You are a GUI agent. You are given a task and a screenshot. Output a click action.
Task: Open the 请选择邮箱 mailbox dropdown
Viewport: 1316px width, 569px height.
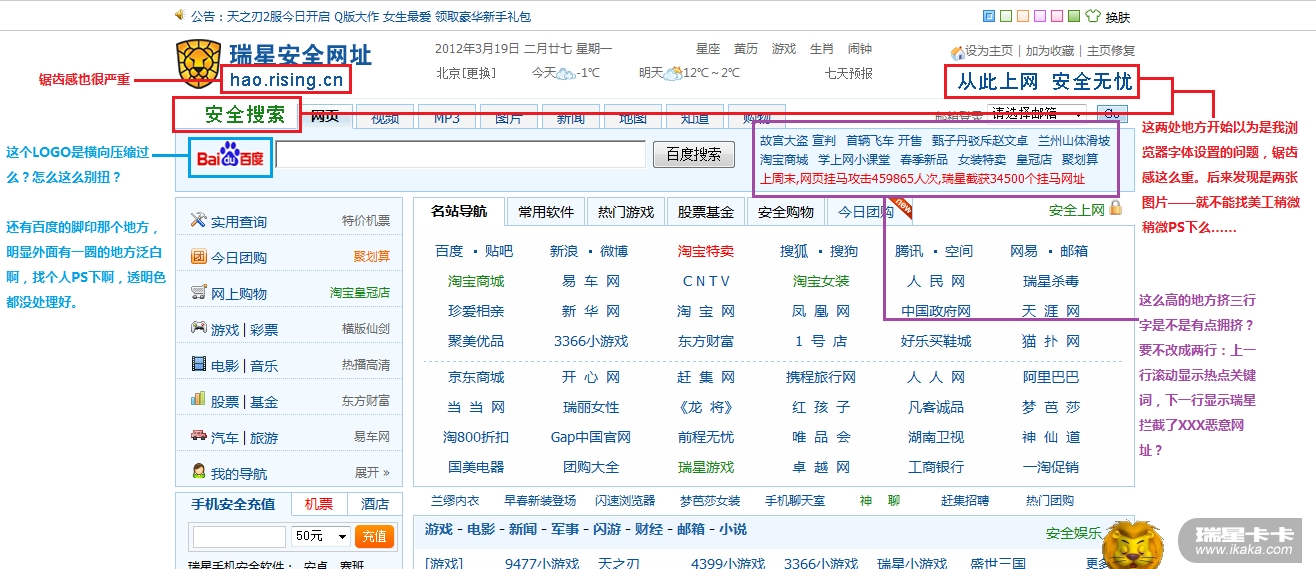pyautogui.click(x=1036, y=113)
